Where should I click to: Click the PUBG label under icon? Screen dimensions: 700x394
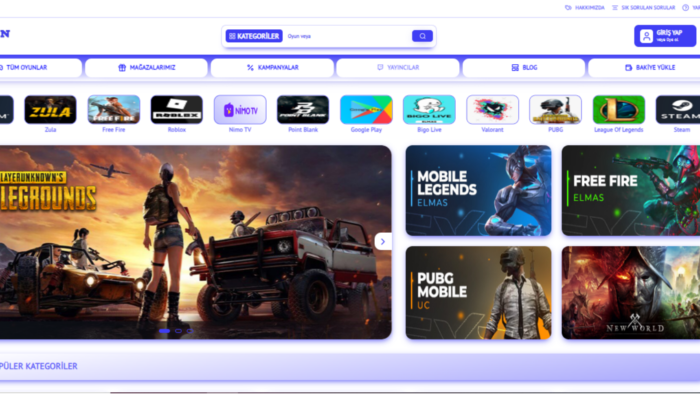(555, 130)
